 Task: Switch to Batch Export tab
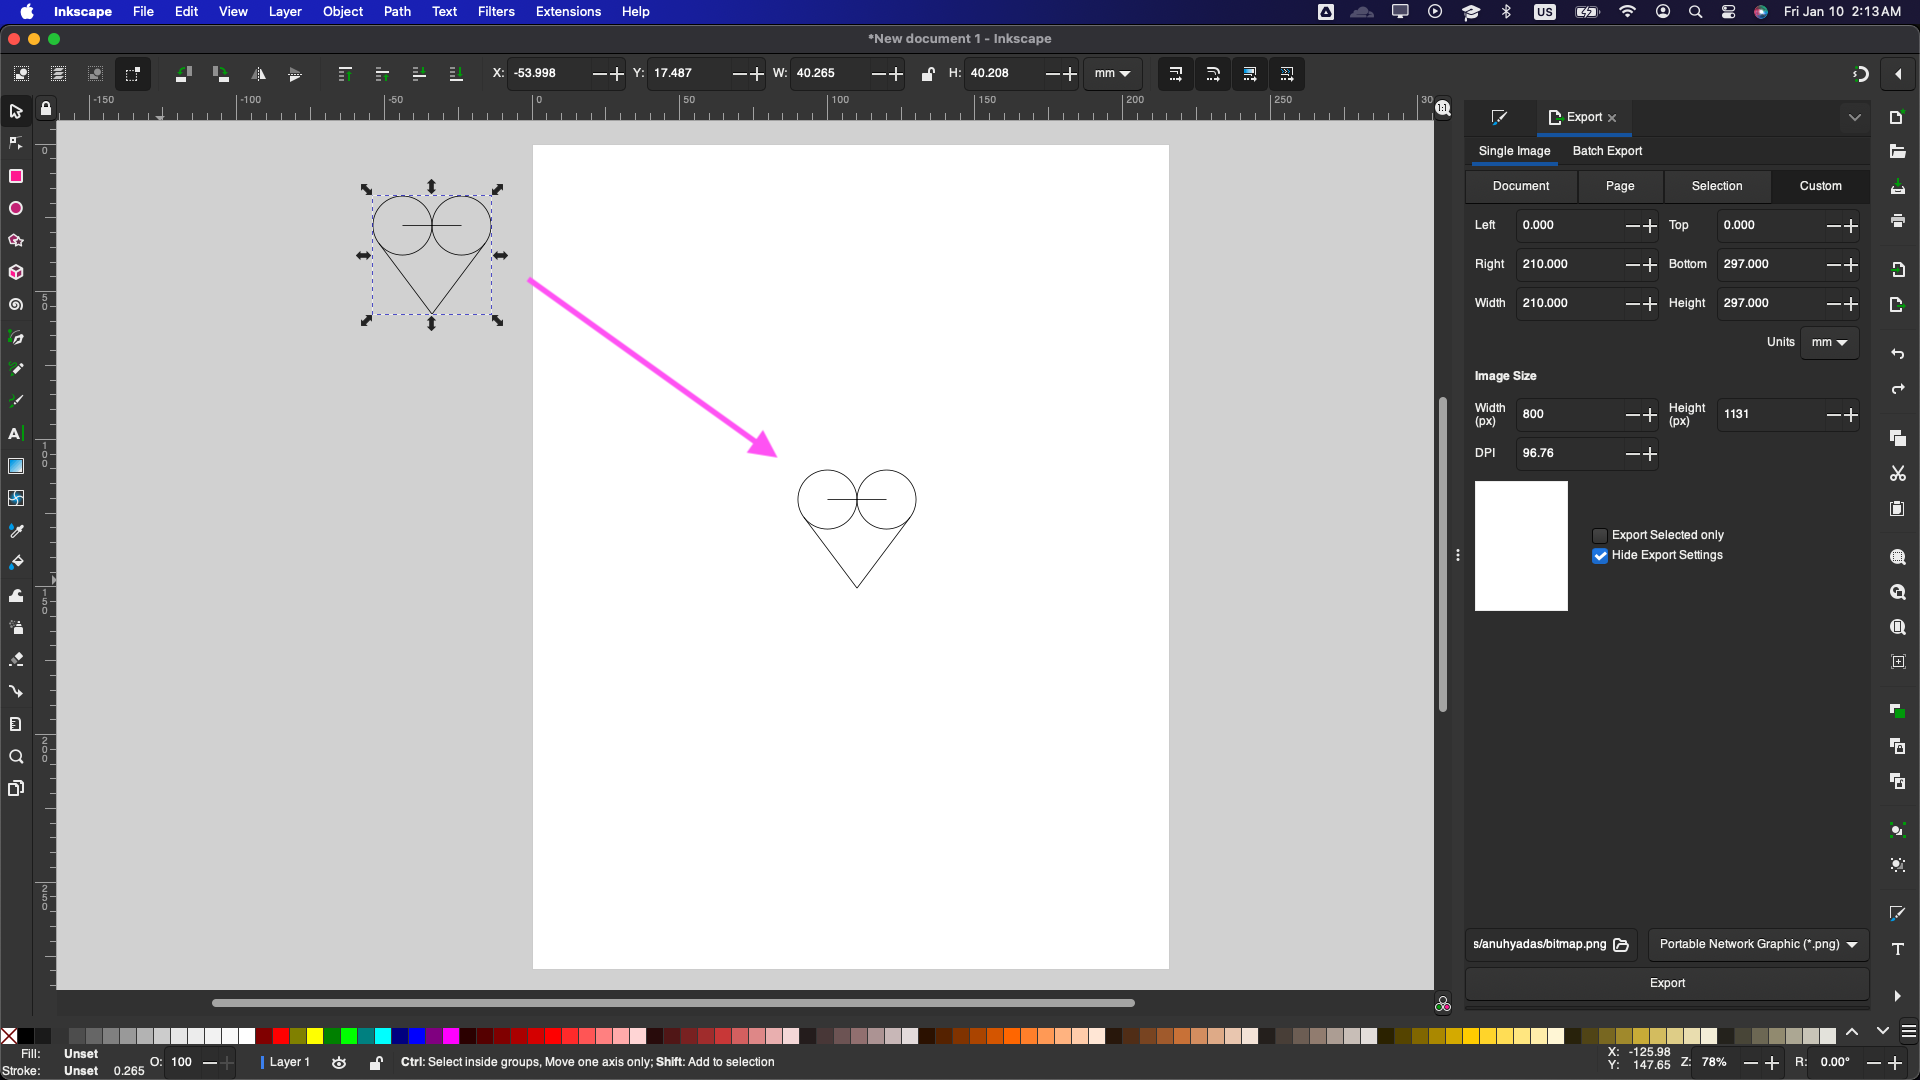click(1607, 151)
